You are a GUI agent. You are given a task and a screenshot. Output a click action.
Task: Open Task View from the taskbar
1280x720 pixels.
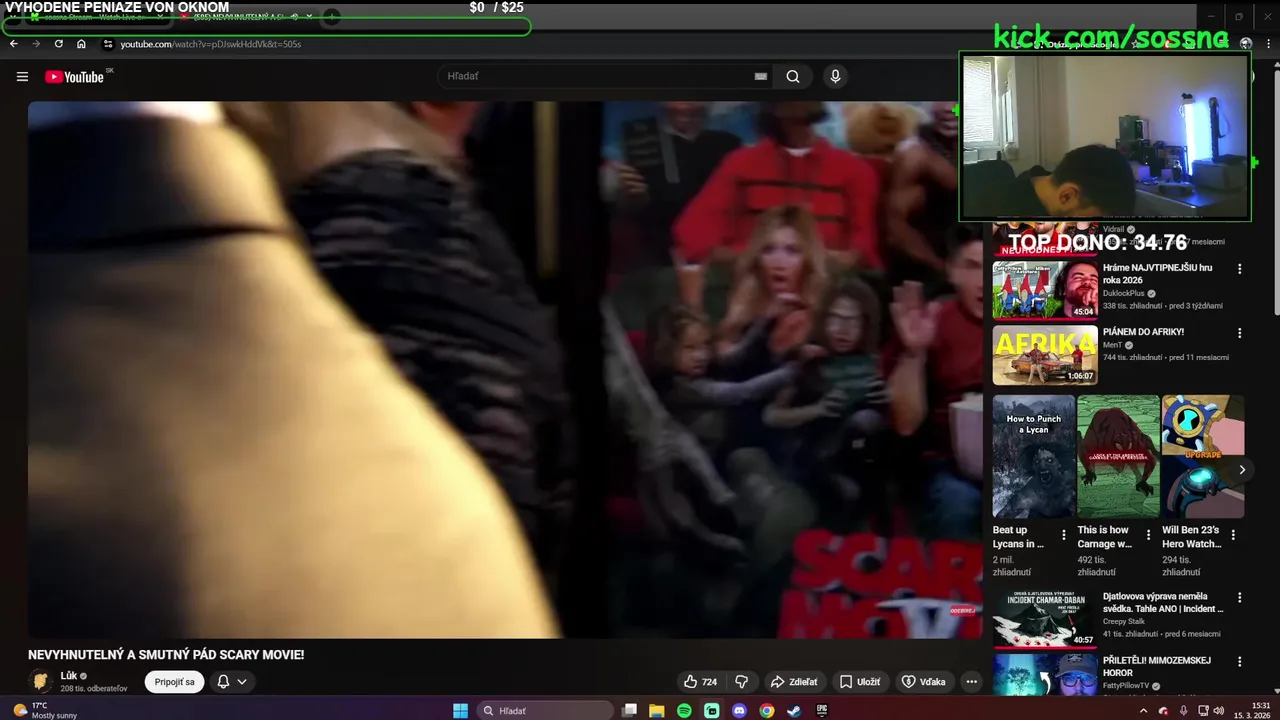pyautogui.click(x=630, y=711)
